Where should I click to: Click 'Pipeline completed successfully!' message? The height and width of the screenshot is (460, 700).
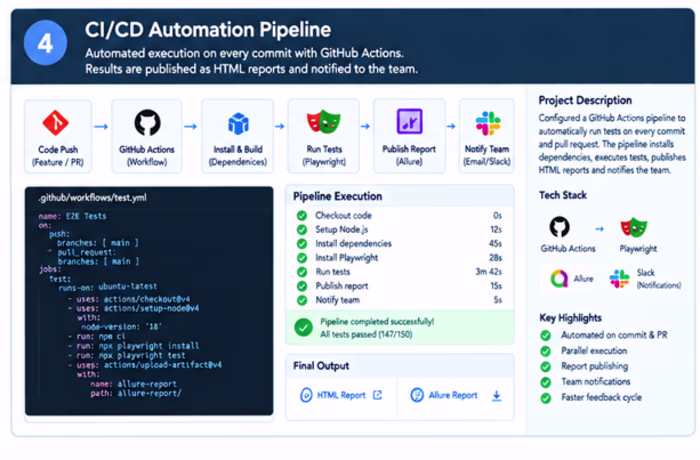coord(377,322)
